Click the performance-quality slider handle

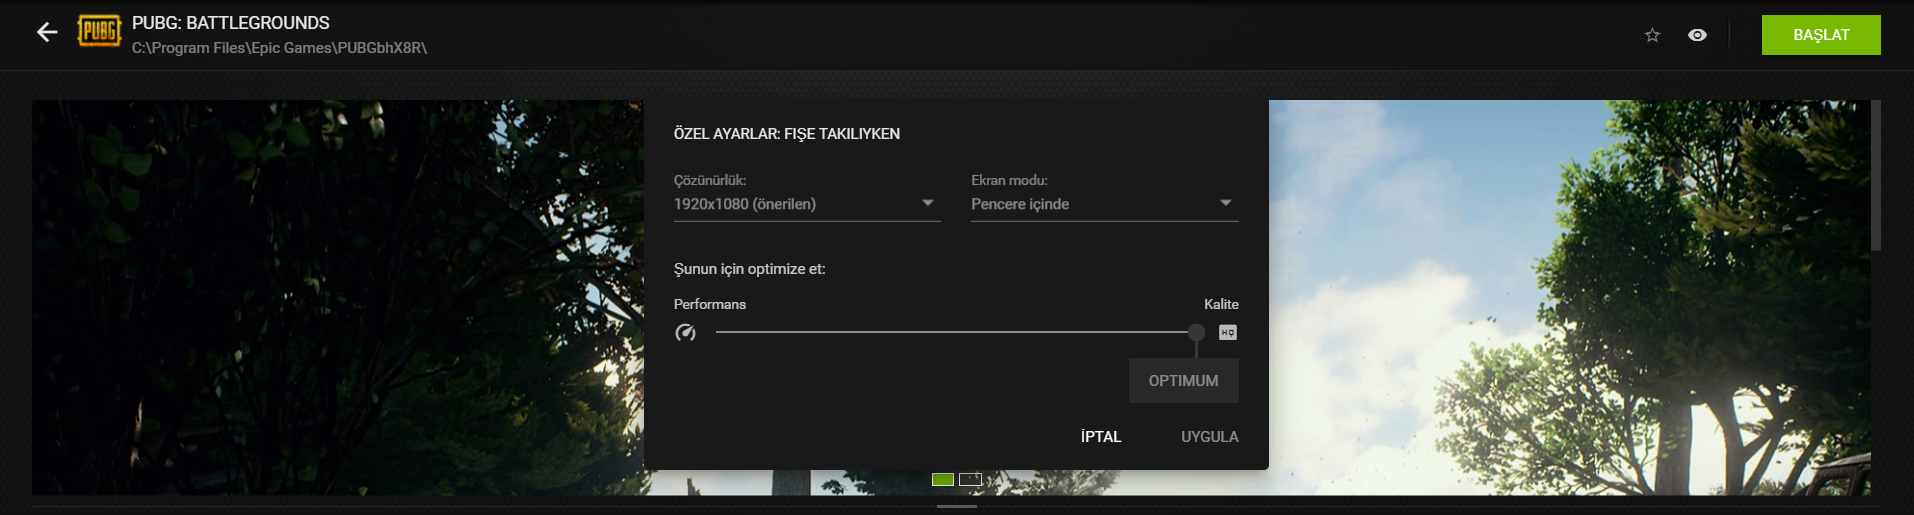coord(1196,332)
